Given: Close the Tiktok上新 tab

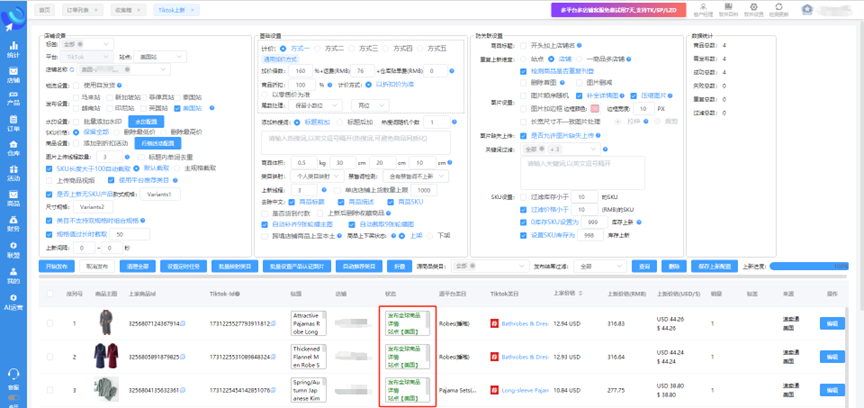Looking at the screenshot, I should pos(191,10).
